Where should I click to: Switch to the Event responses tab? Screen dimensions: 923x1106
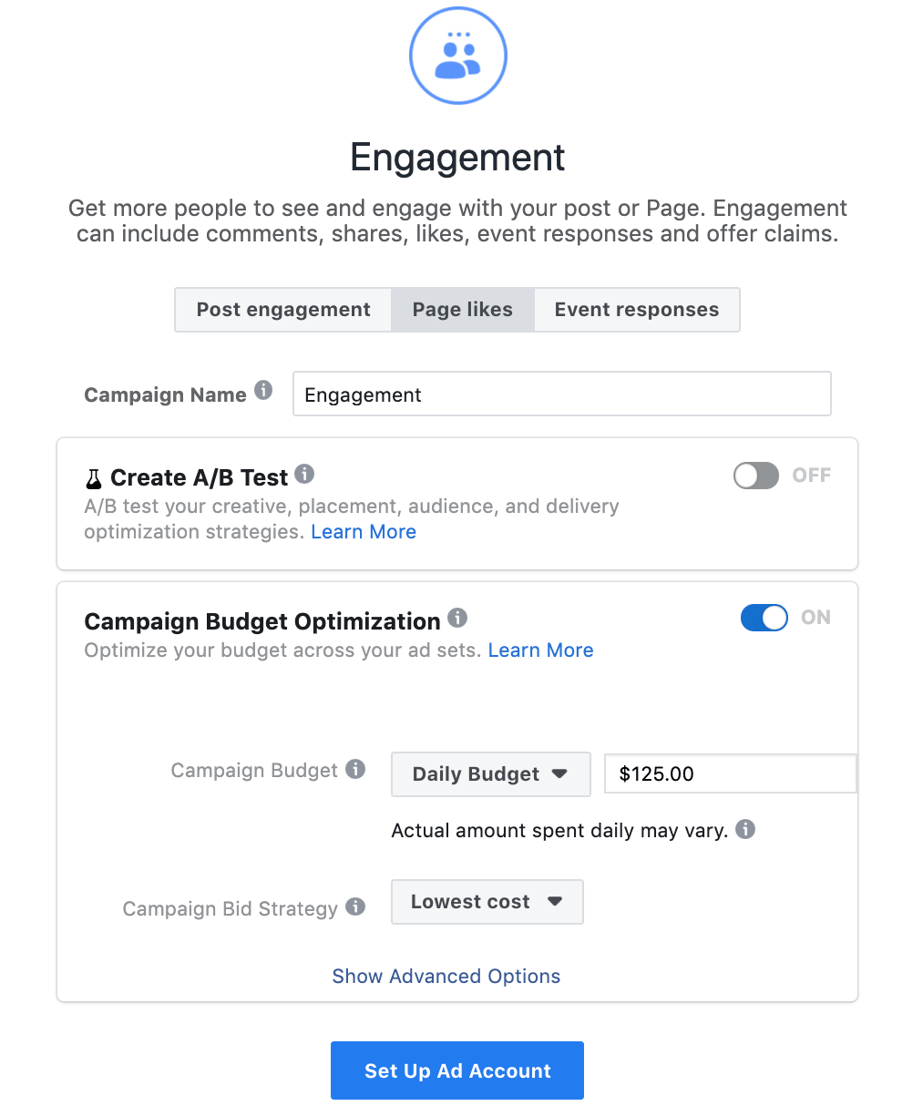click(x=636, y=310)
